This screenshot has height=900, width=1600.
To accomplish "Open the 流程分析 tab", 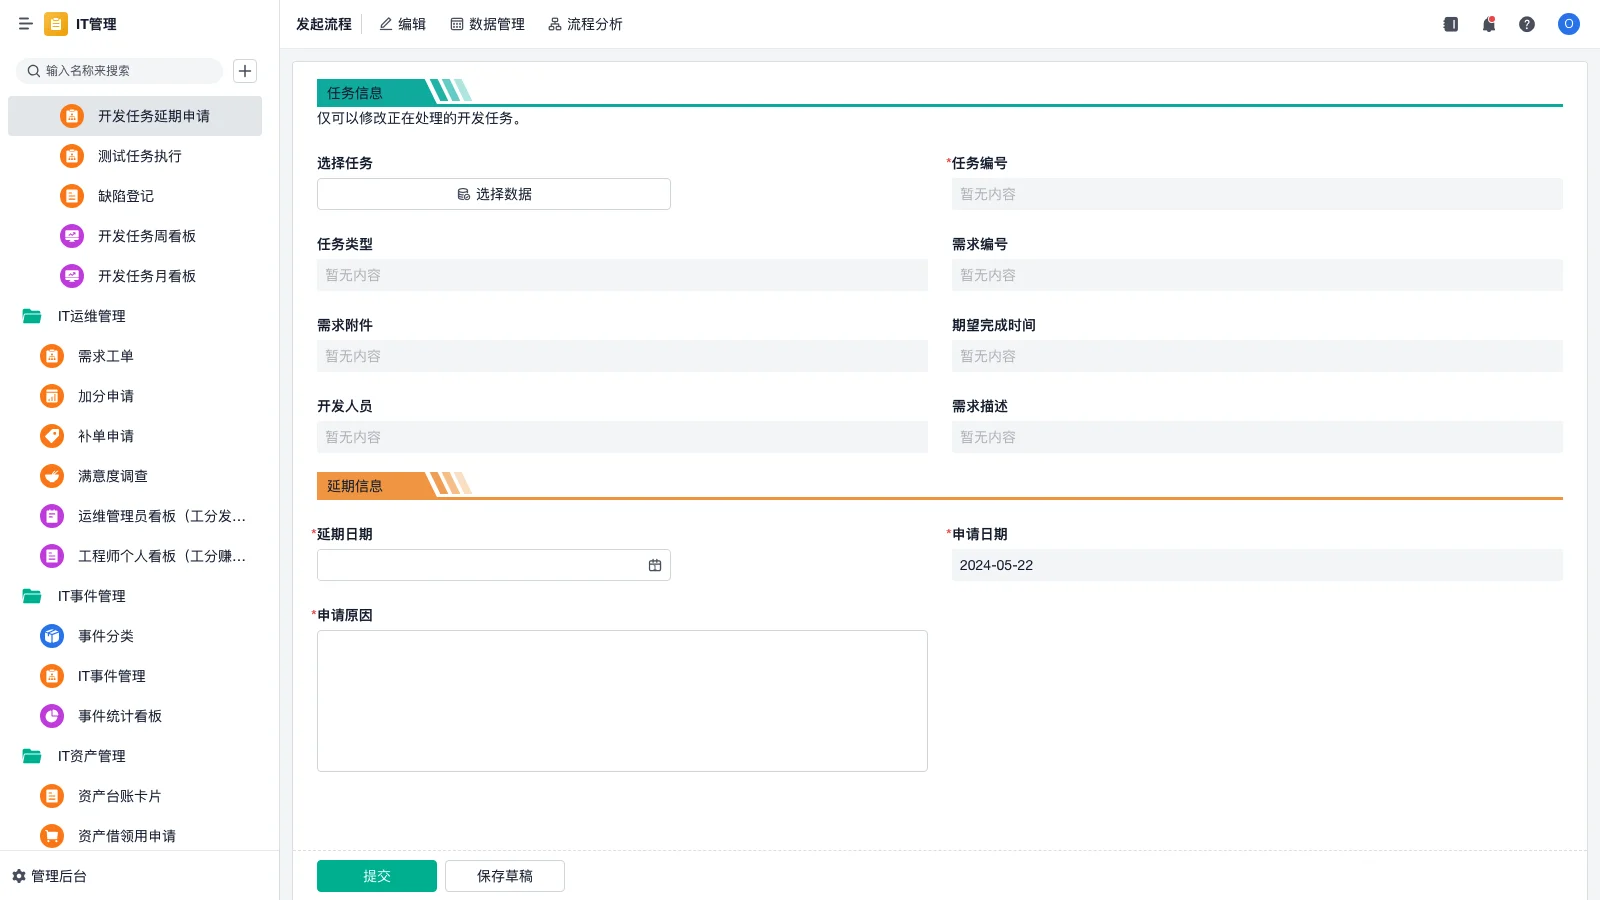I will point(585,24).
